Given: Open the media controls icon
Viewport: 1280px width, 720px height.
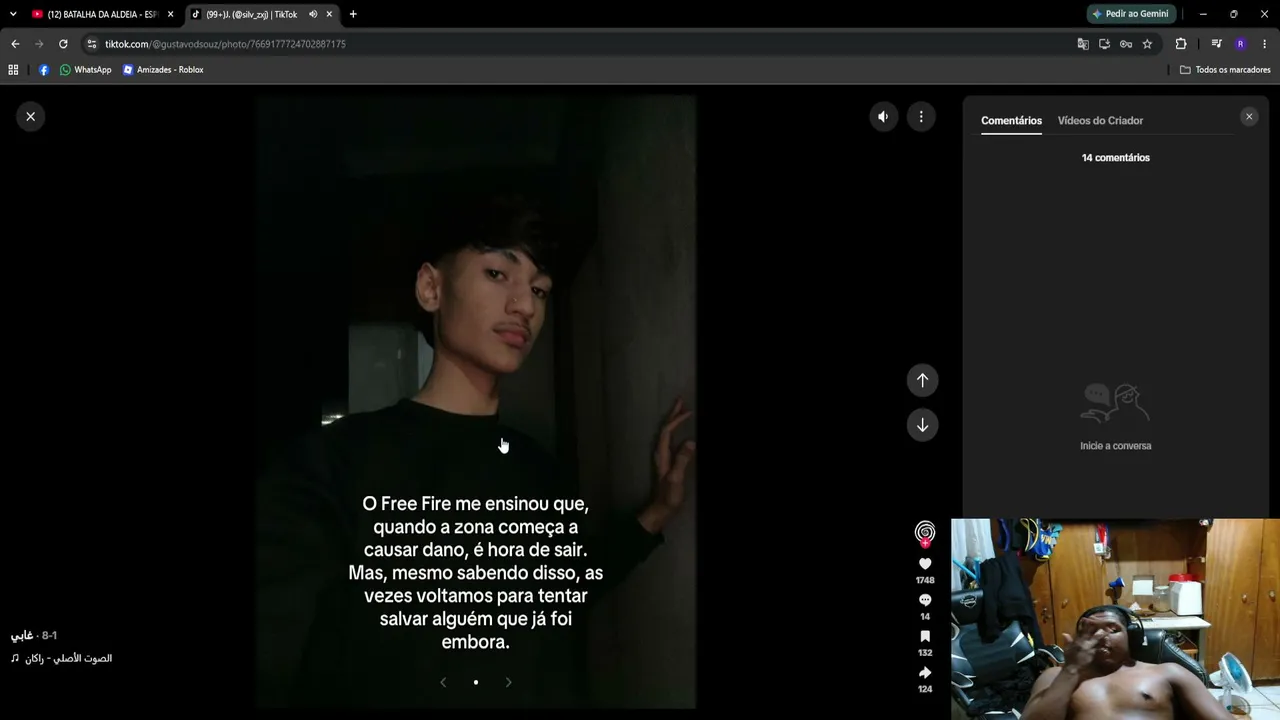Looking at the screenshot, I should point(1216,44).
